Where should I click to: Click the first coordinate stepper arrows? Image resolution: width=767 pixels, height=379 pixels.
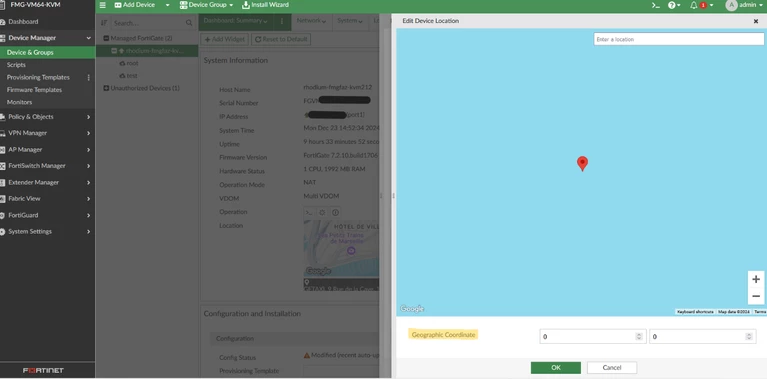tap(639, 336)
